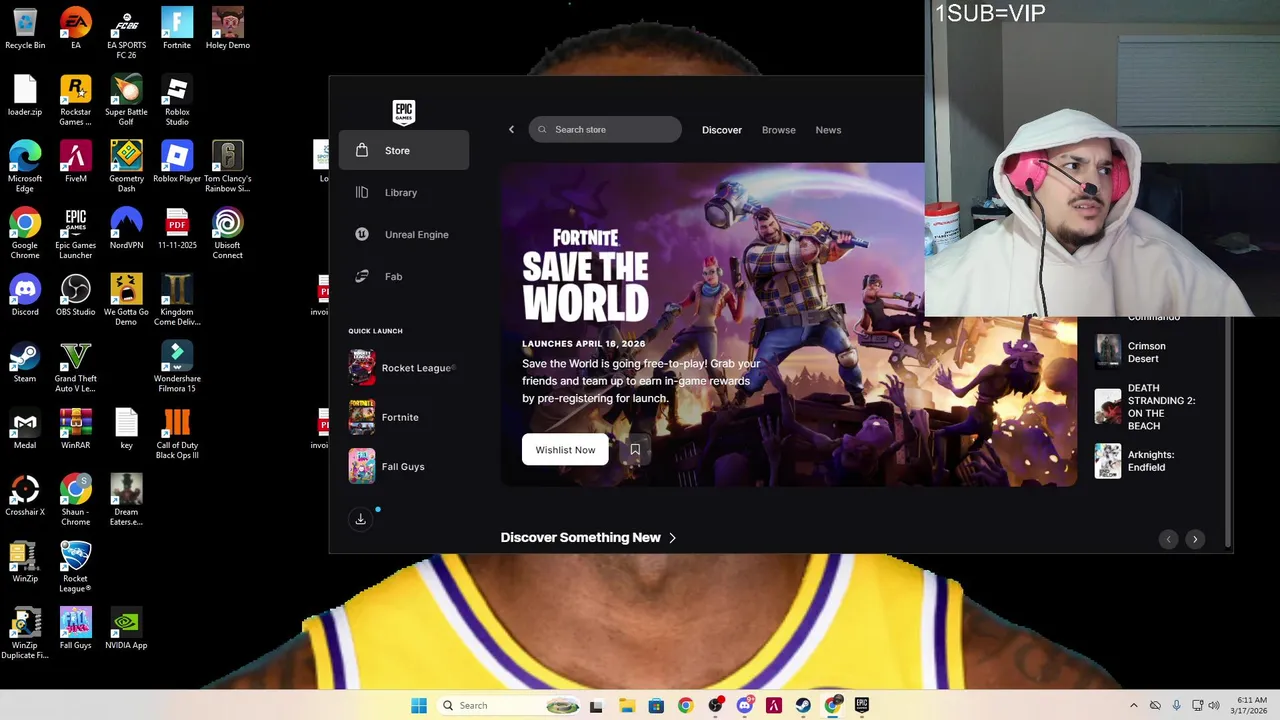
Task: Open Microsoft Edge desktop icon
Action: tap(25, 167)
